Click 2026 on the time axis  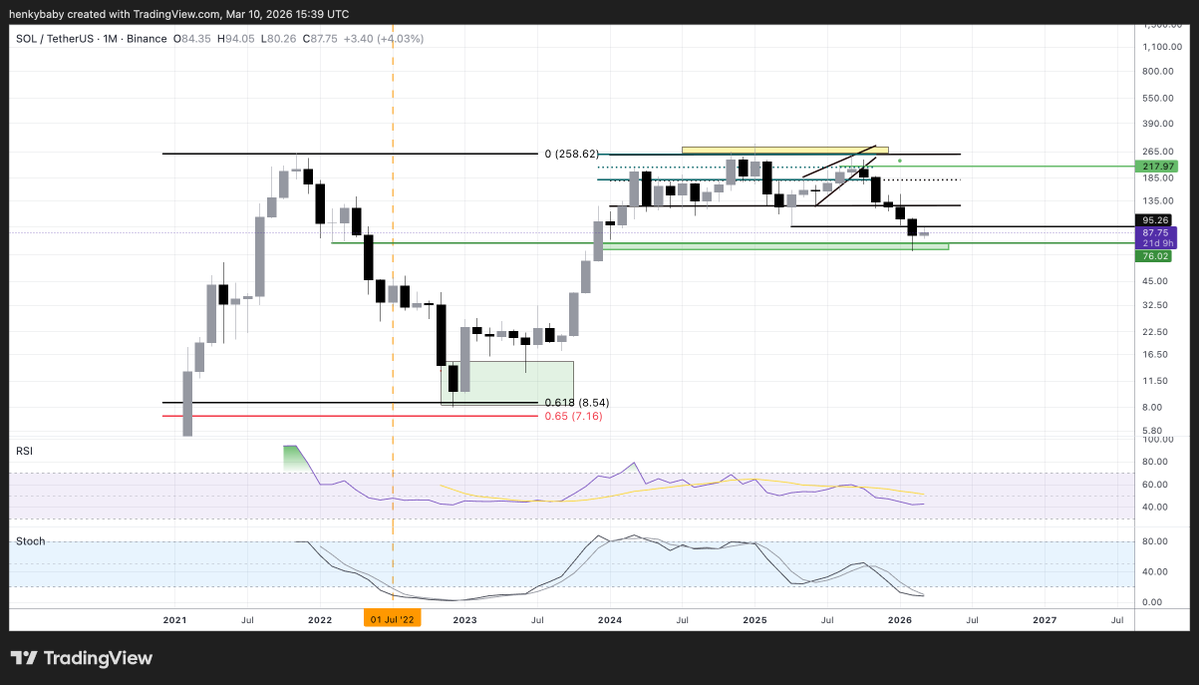pos(900,619)
